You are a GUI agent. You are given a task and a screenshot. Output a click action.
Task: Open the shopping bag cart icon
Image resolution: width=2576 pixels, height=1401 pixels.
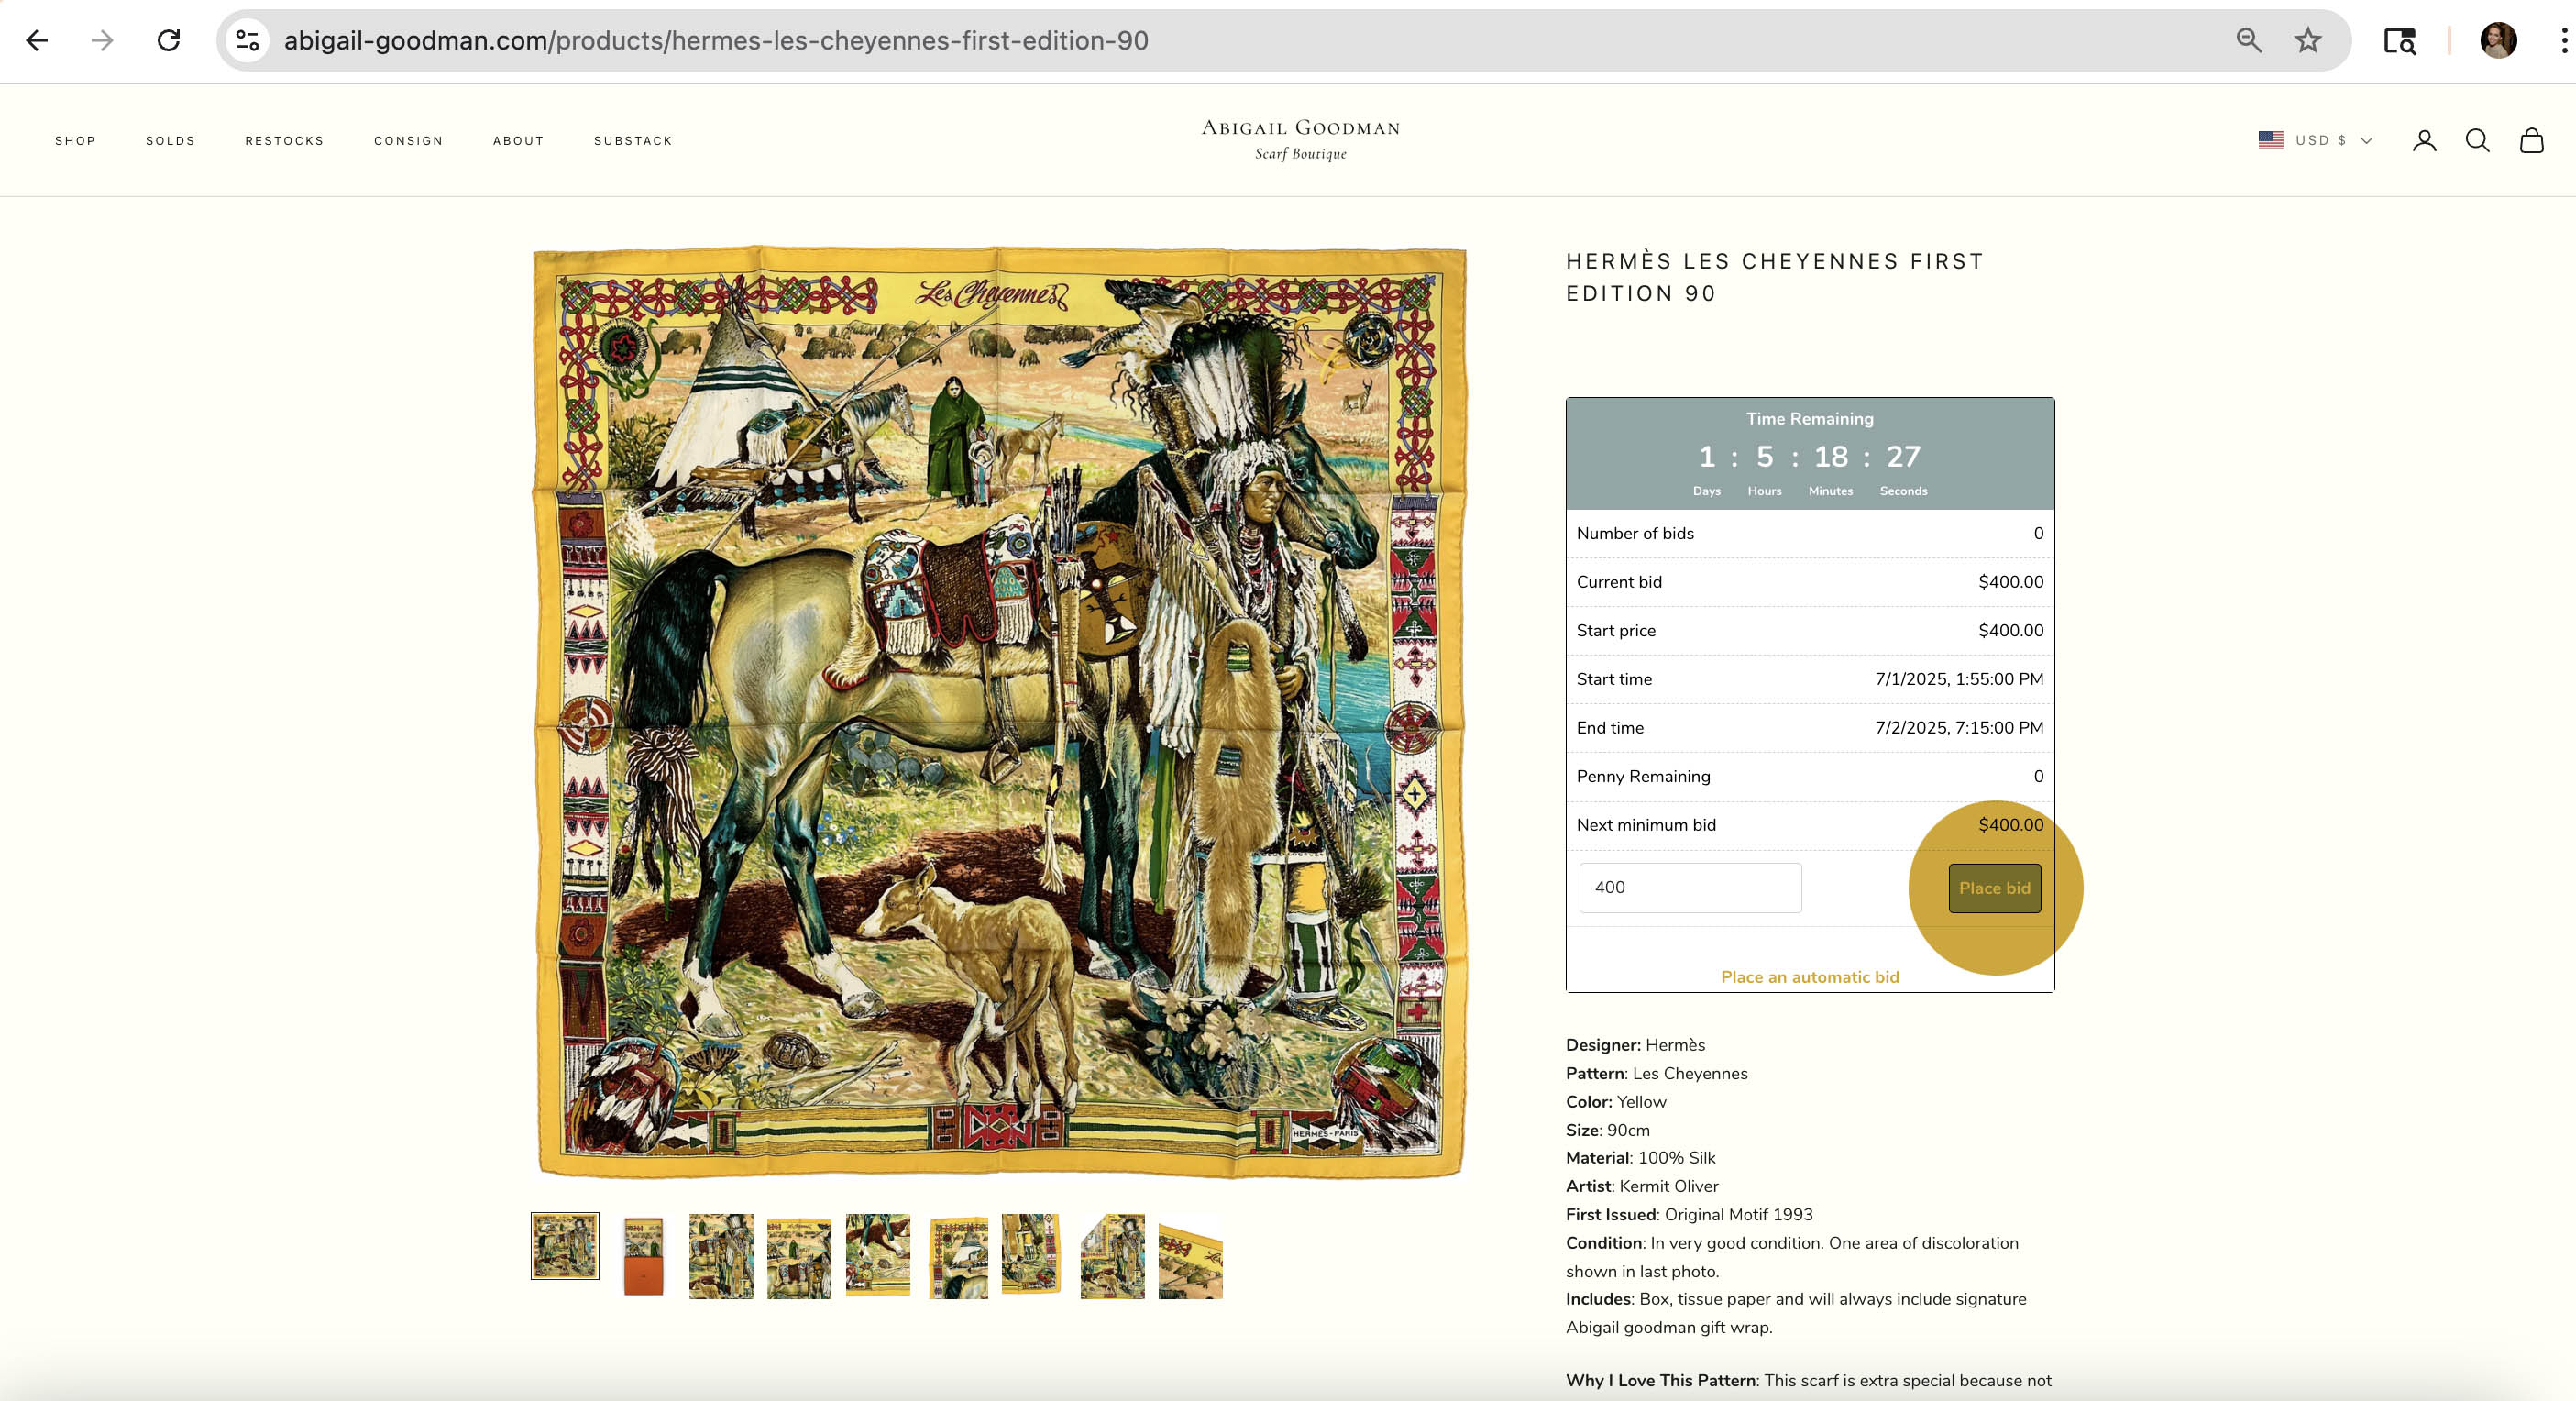pos(2531,141)
